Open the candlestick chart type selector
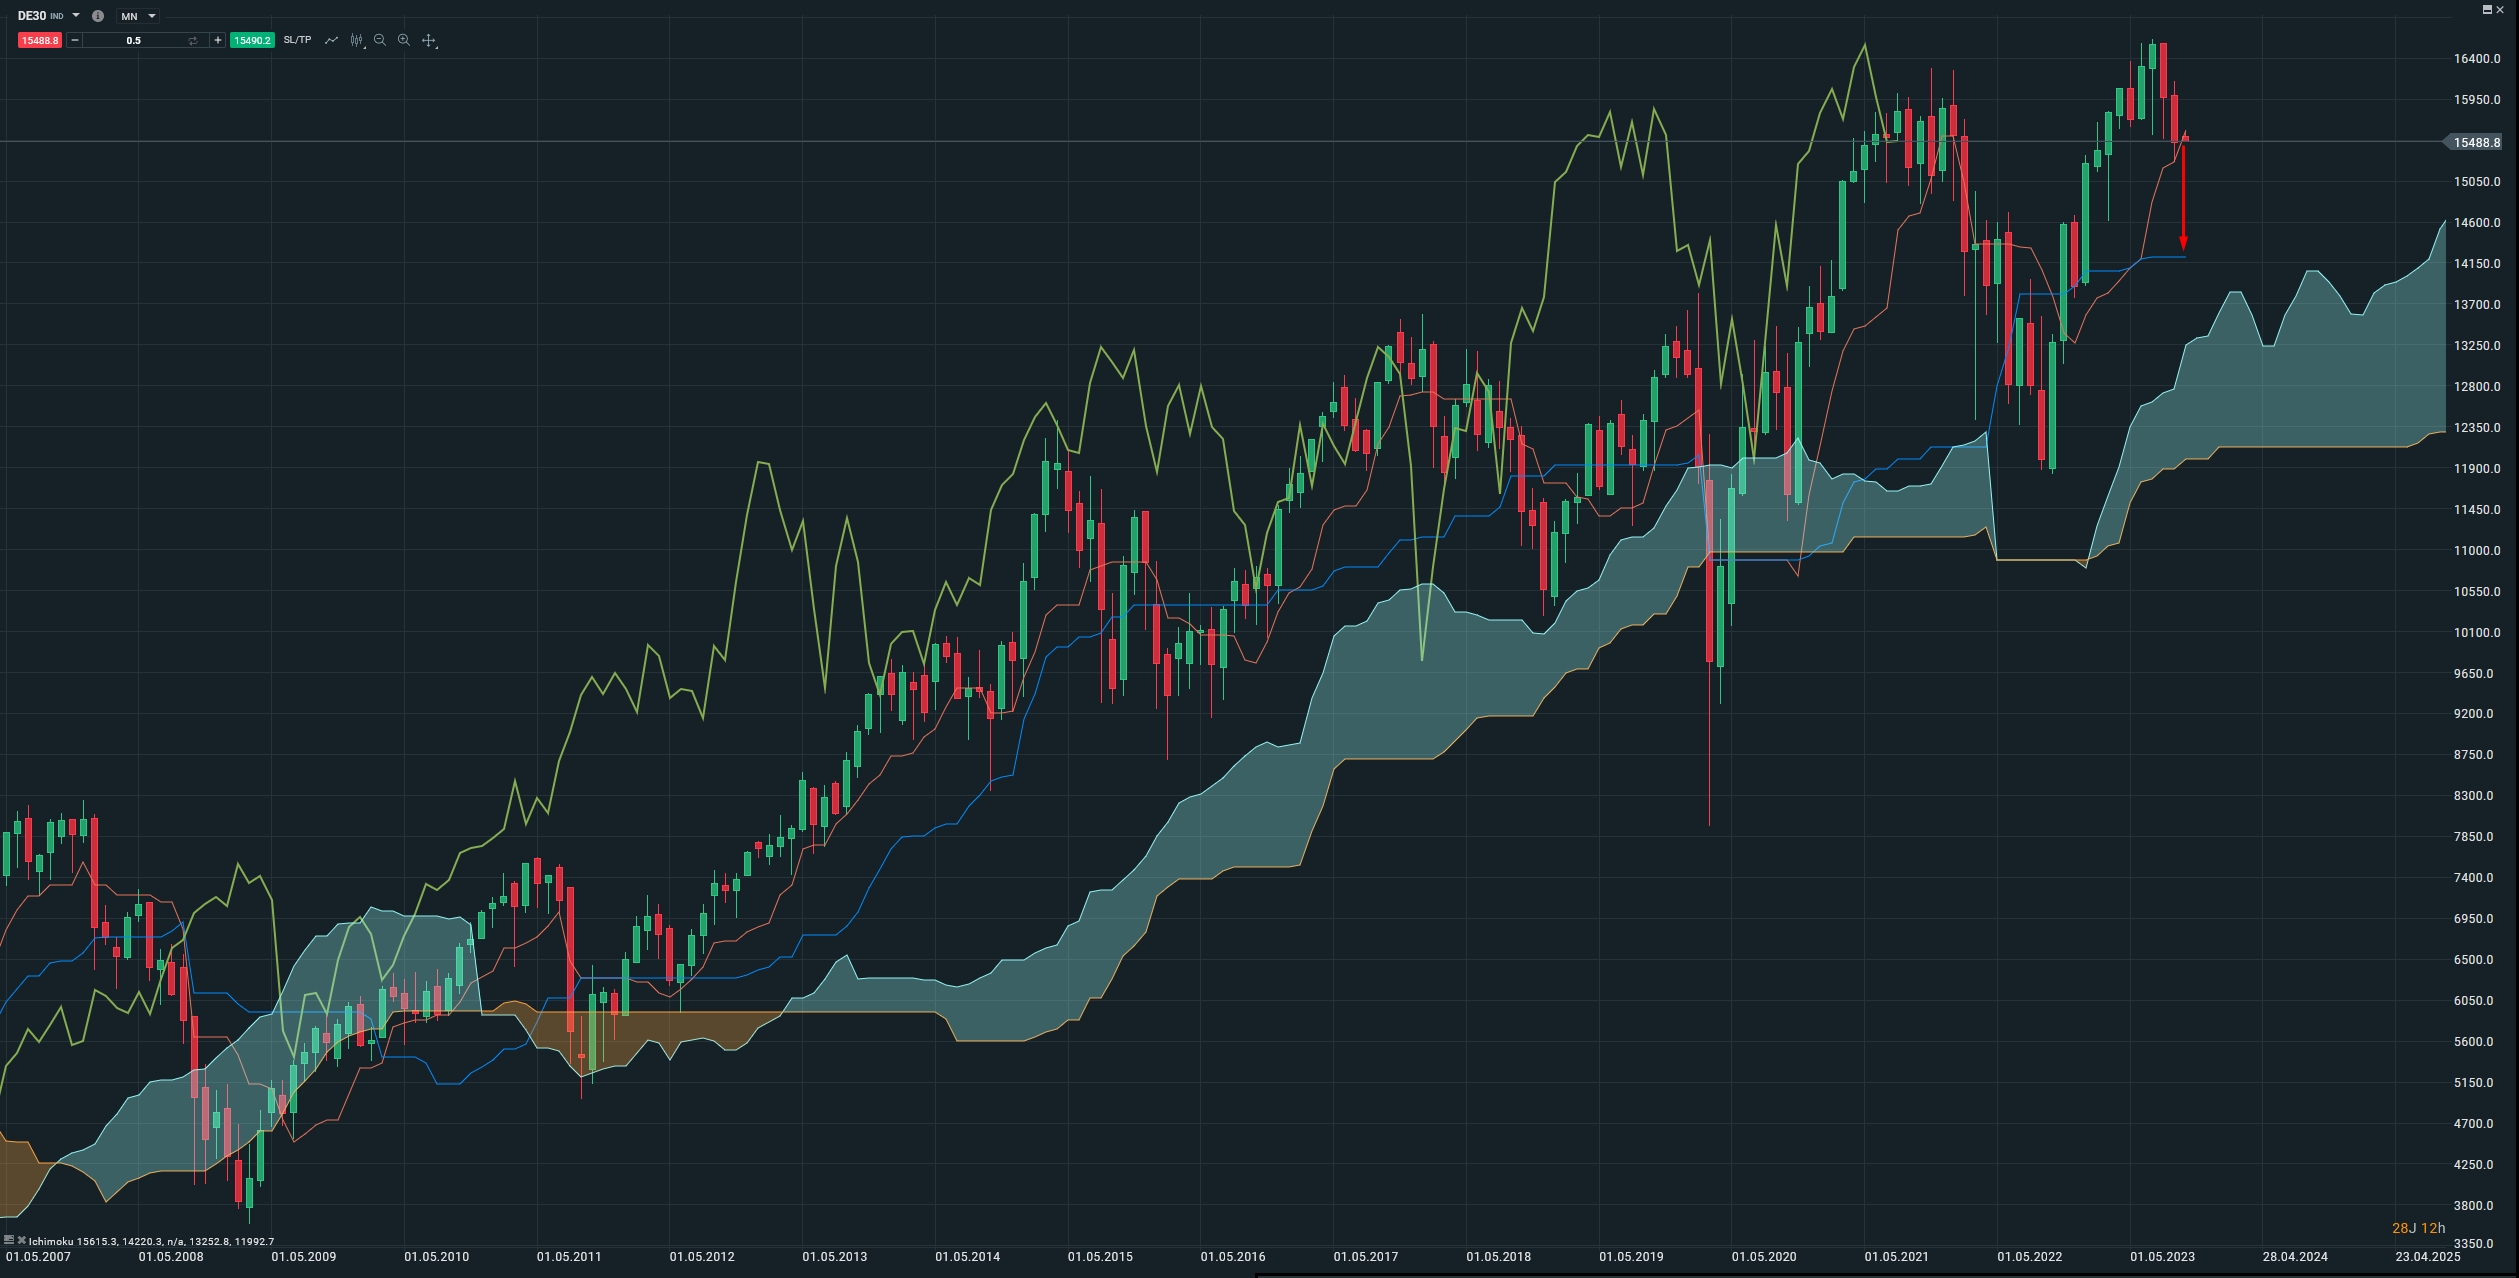Viewport: 2519px width, 1278px height. click(x=357, y=40)
